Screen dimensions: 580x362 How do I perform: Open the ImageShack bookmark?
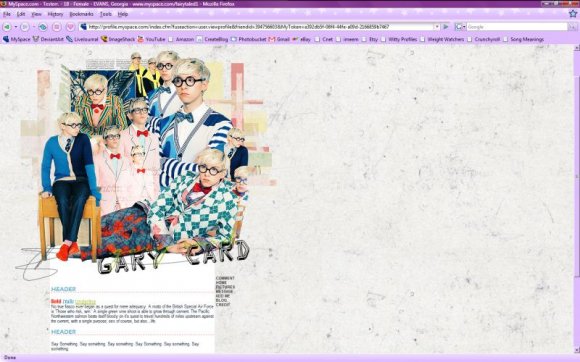tap(118, 39)
